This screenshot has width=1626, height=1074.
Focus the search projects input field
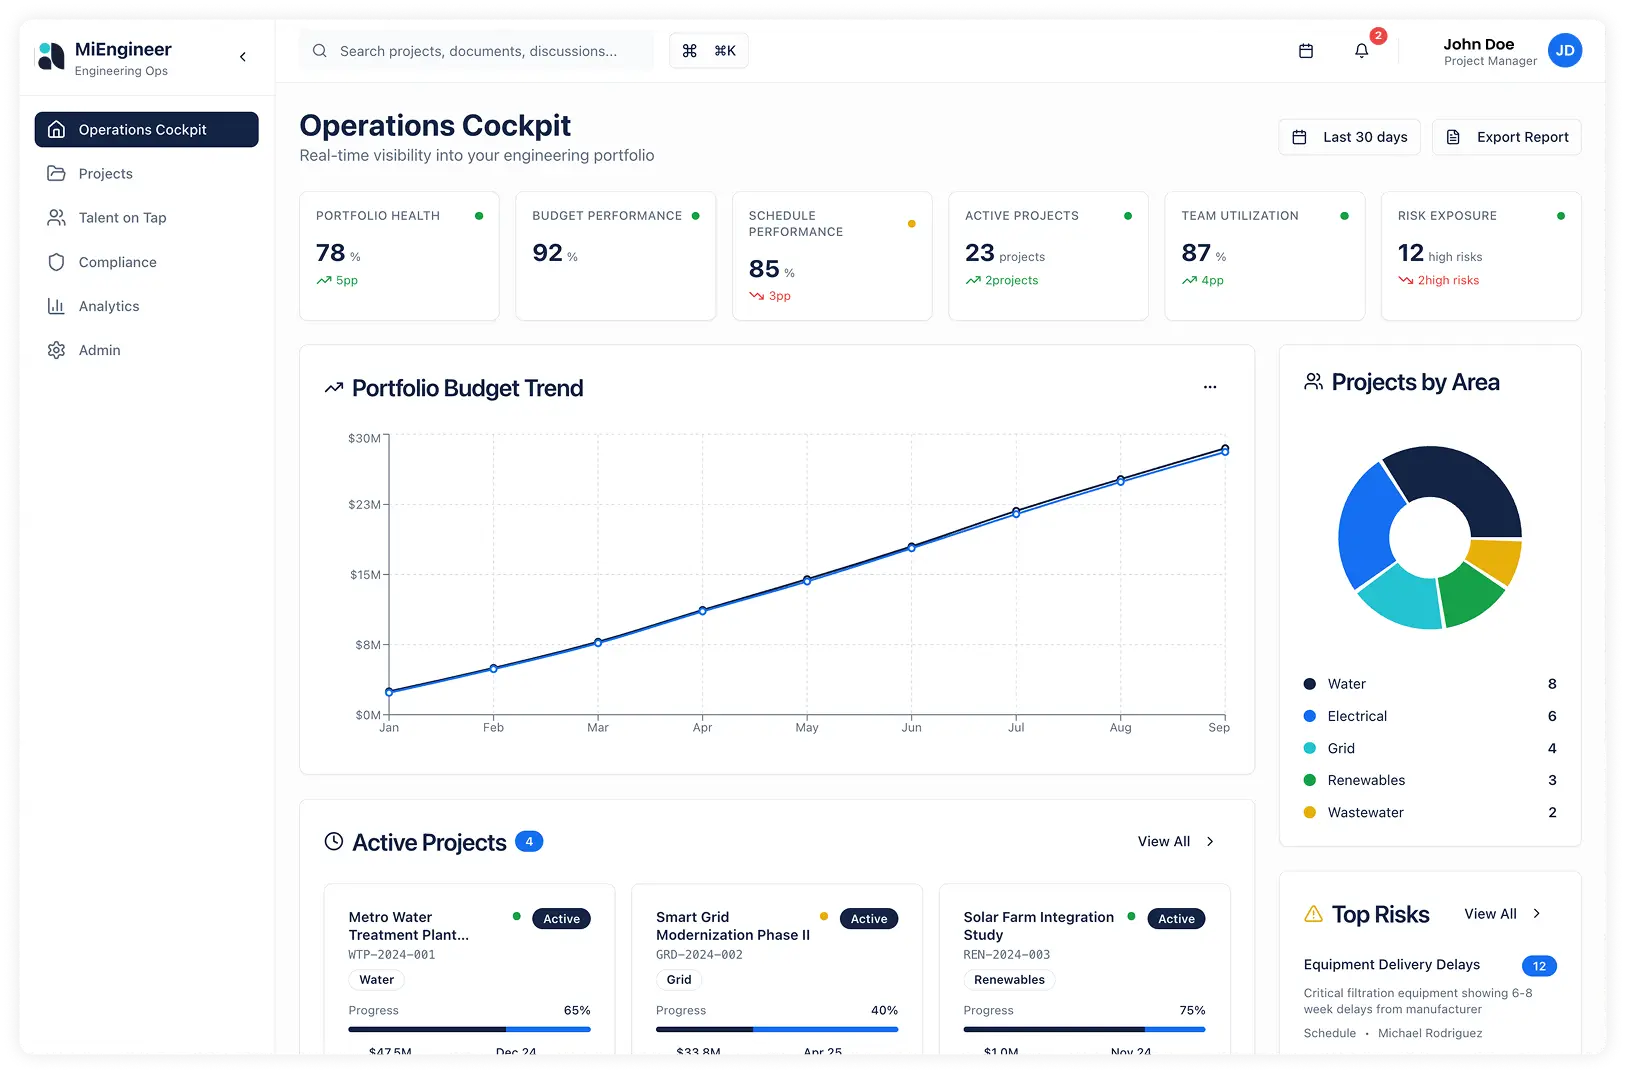coord(478,51)
